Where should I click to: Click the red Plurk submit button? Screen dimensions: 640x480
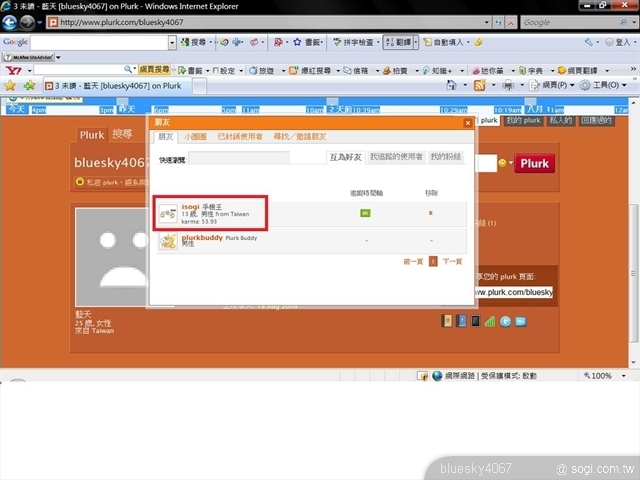[x=534, y=163]
